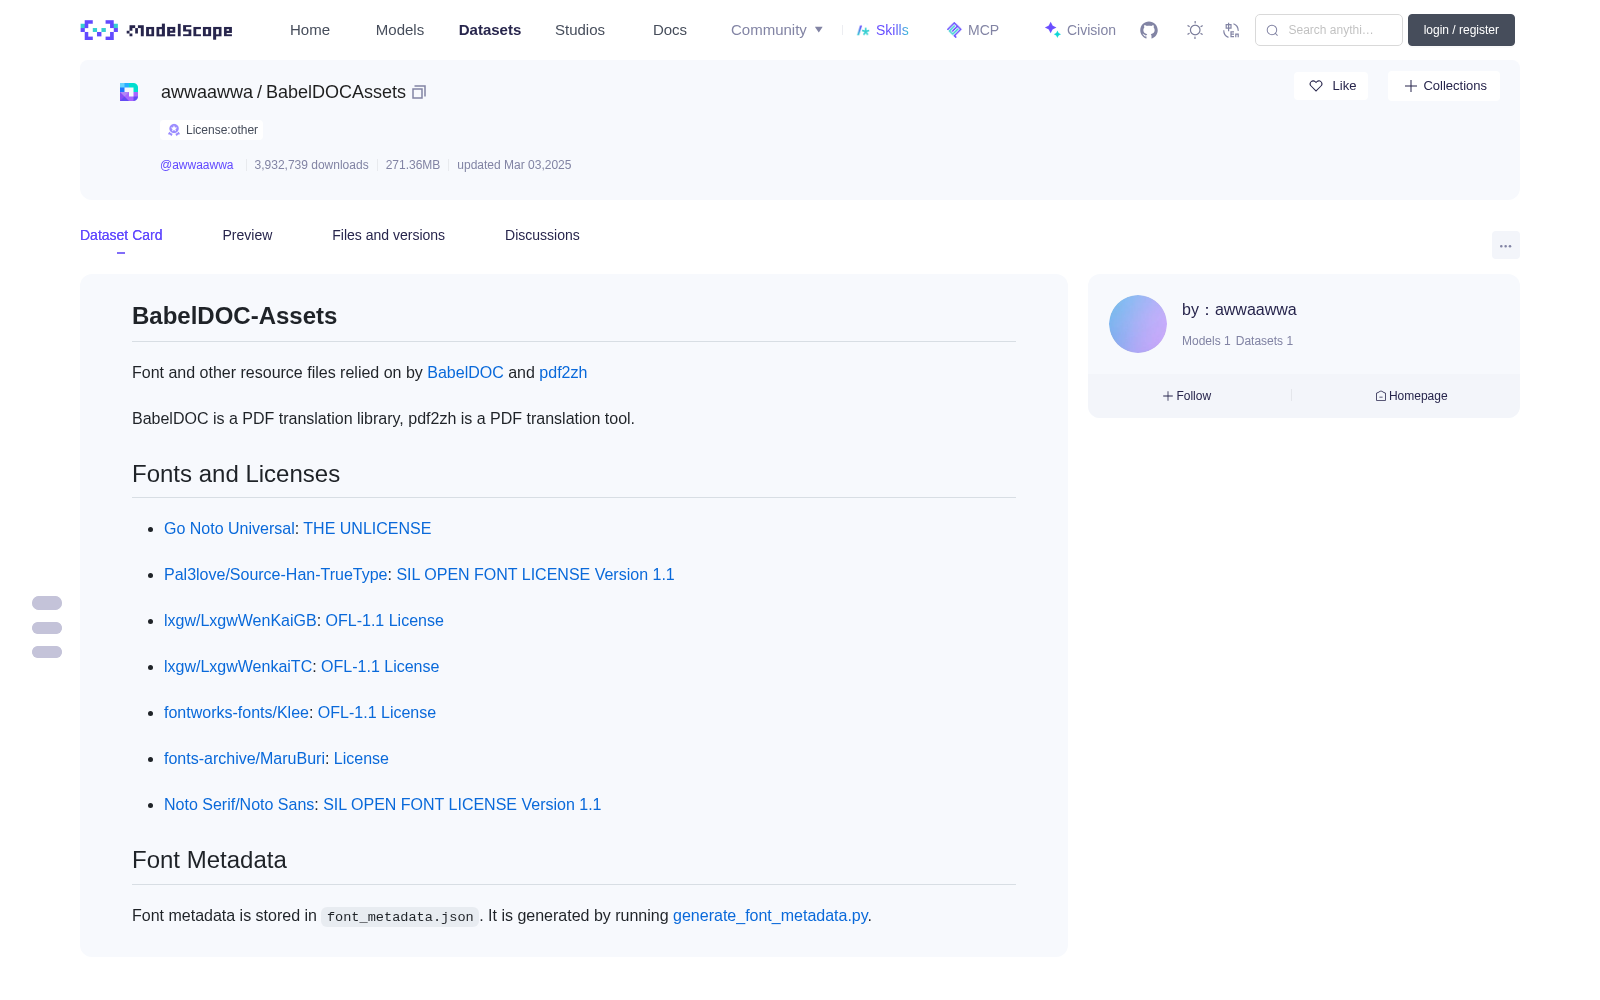Screen dimensions: 1600x1000
Task: Switch the language with the translate icon
Action: click(1231, 30)
